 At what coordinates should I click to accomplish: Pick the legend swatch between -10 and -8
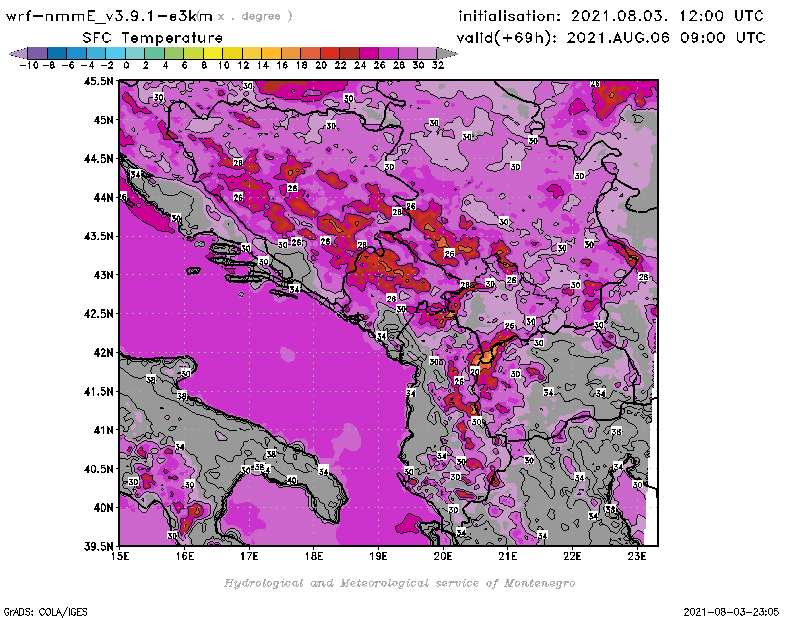click(38, 53)
